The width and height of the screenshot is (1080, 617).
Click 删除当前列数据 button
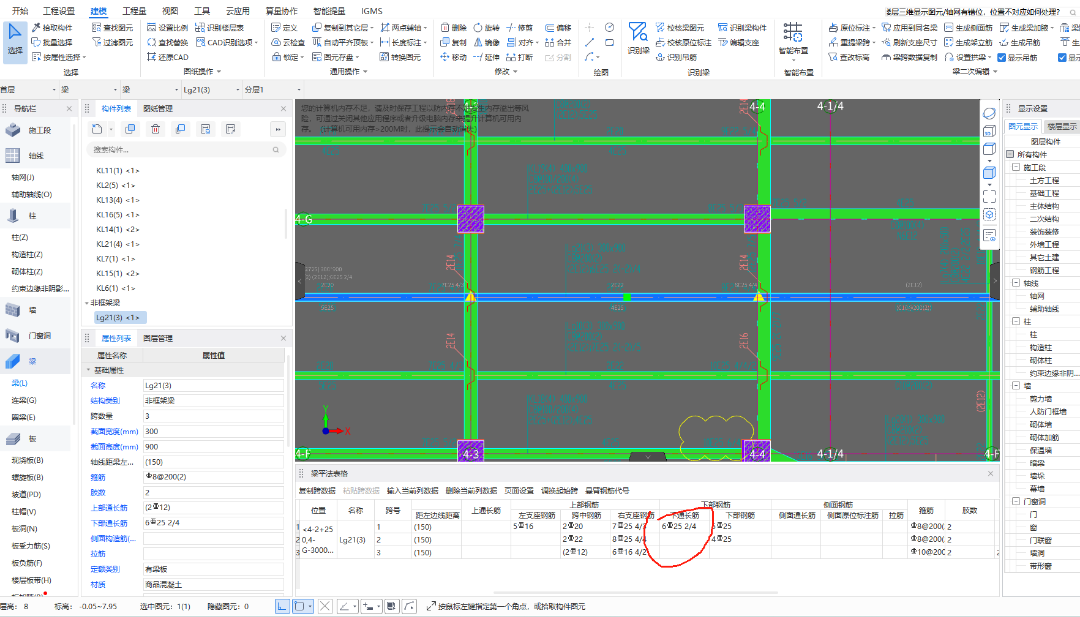click(x=471, y=491)
